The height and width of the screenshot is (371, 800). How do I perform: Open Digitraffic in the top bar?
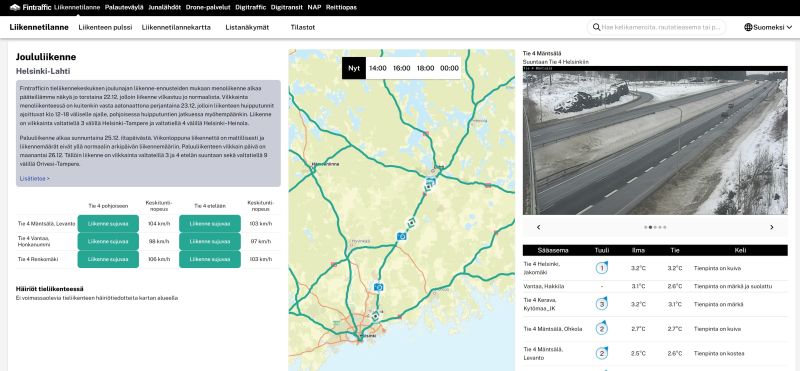(x=250, y=8)
